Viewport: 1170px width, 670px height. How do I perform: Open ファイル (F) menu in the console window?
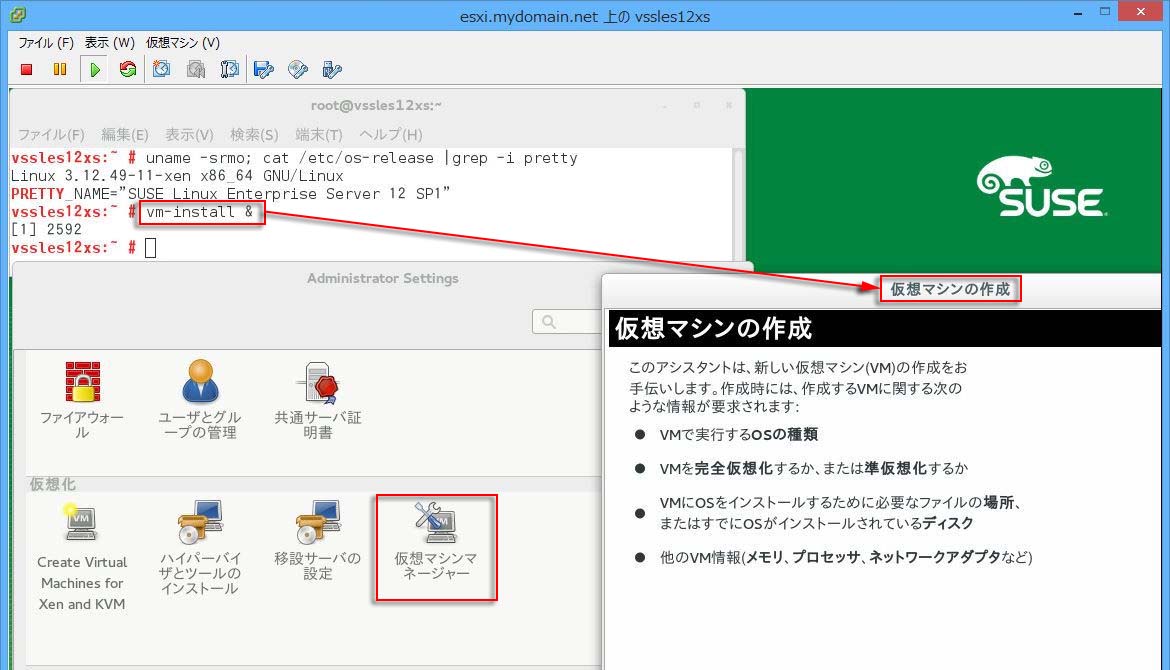46,43
